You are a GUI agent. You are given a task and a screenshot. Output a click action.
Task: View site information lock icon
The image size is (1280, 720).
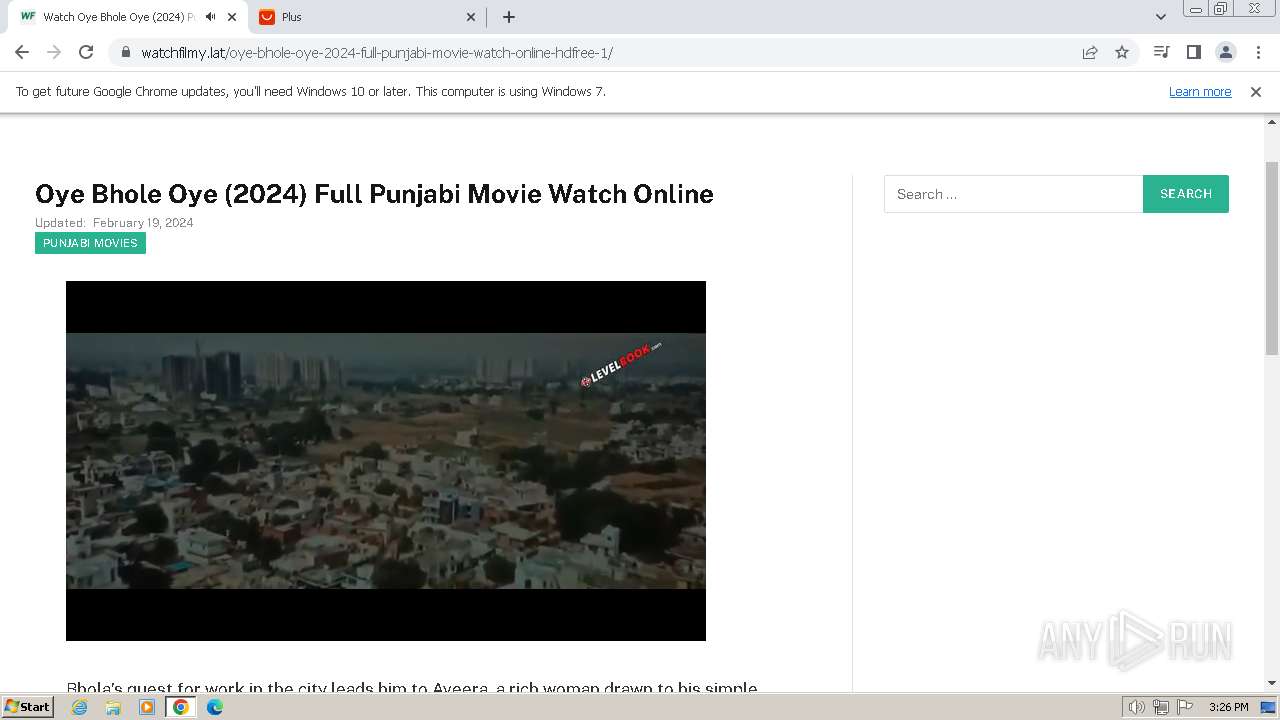[x=126, y=52]
